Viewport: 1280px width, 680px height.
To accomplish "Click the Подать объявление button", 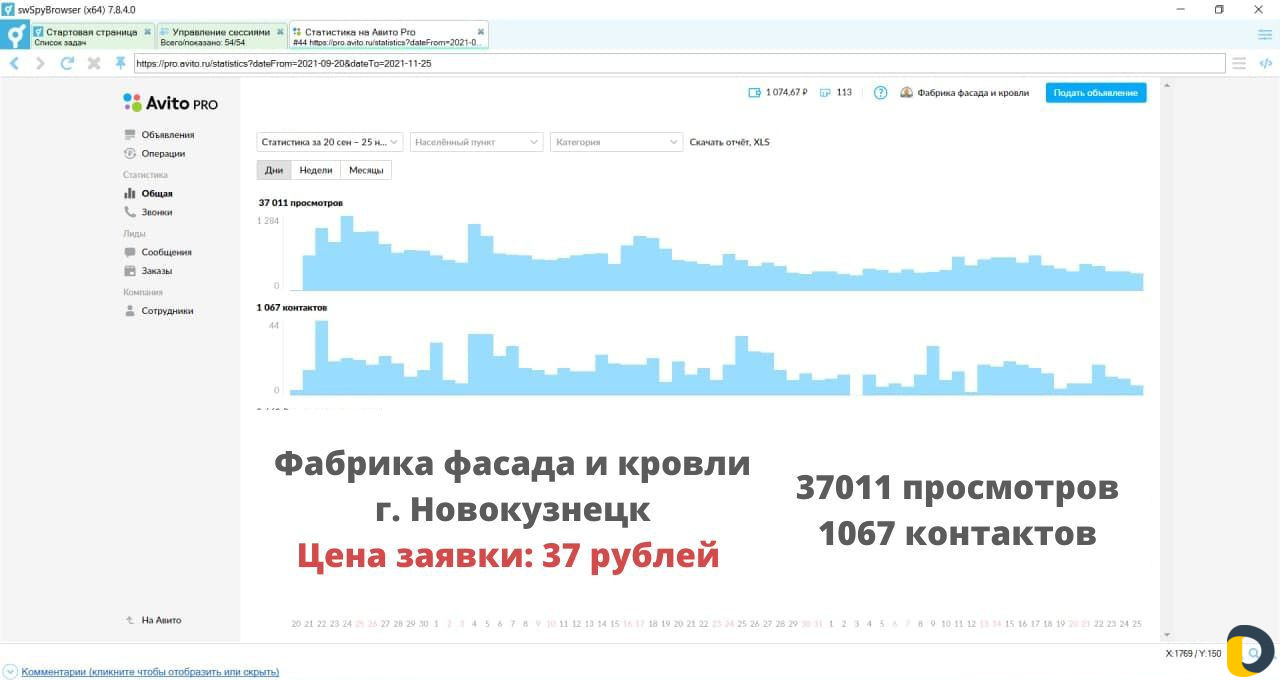I will [x=1096, y=93].
